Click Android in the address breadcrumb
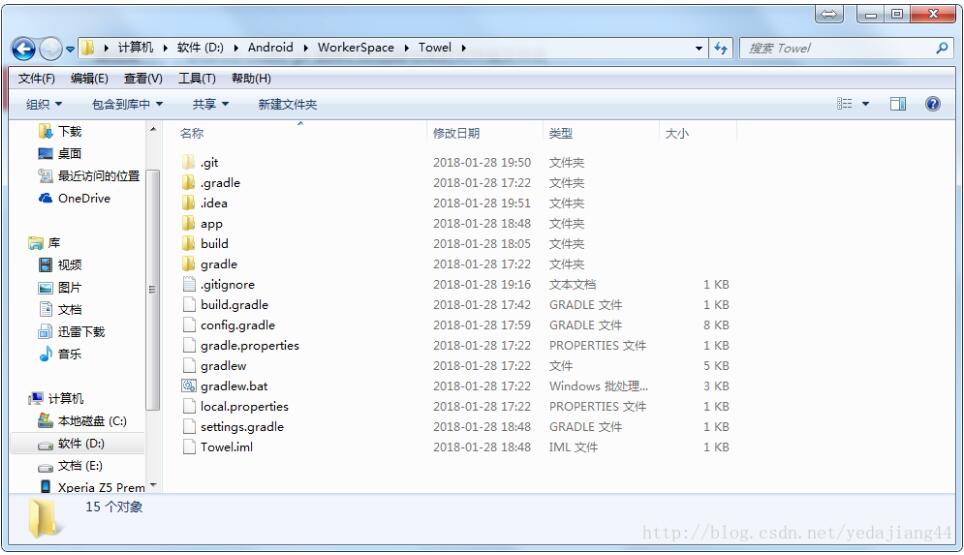 click(271, 47)
